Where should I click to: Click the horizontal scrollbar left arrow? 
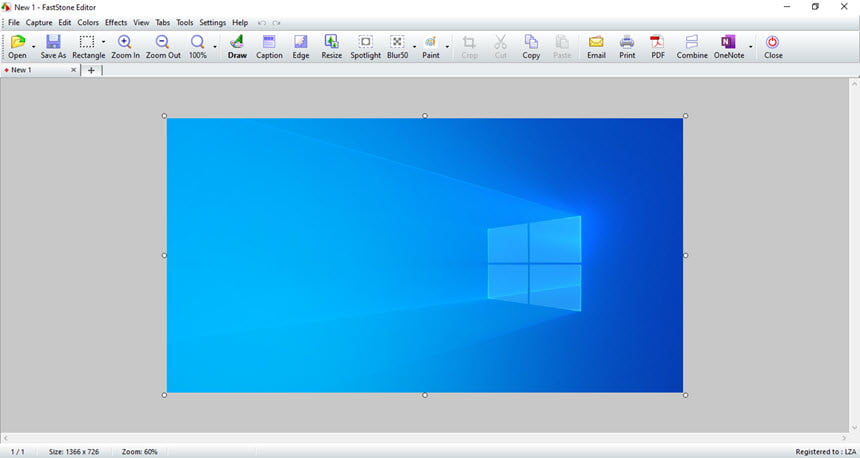tap(5, 438)
